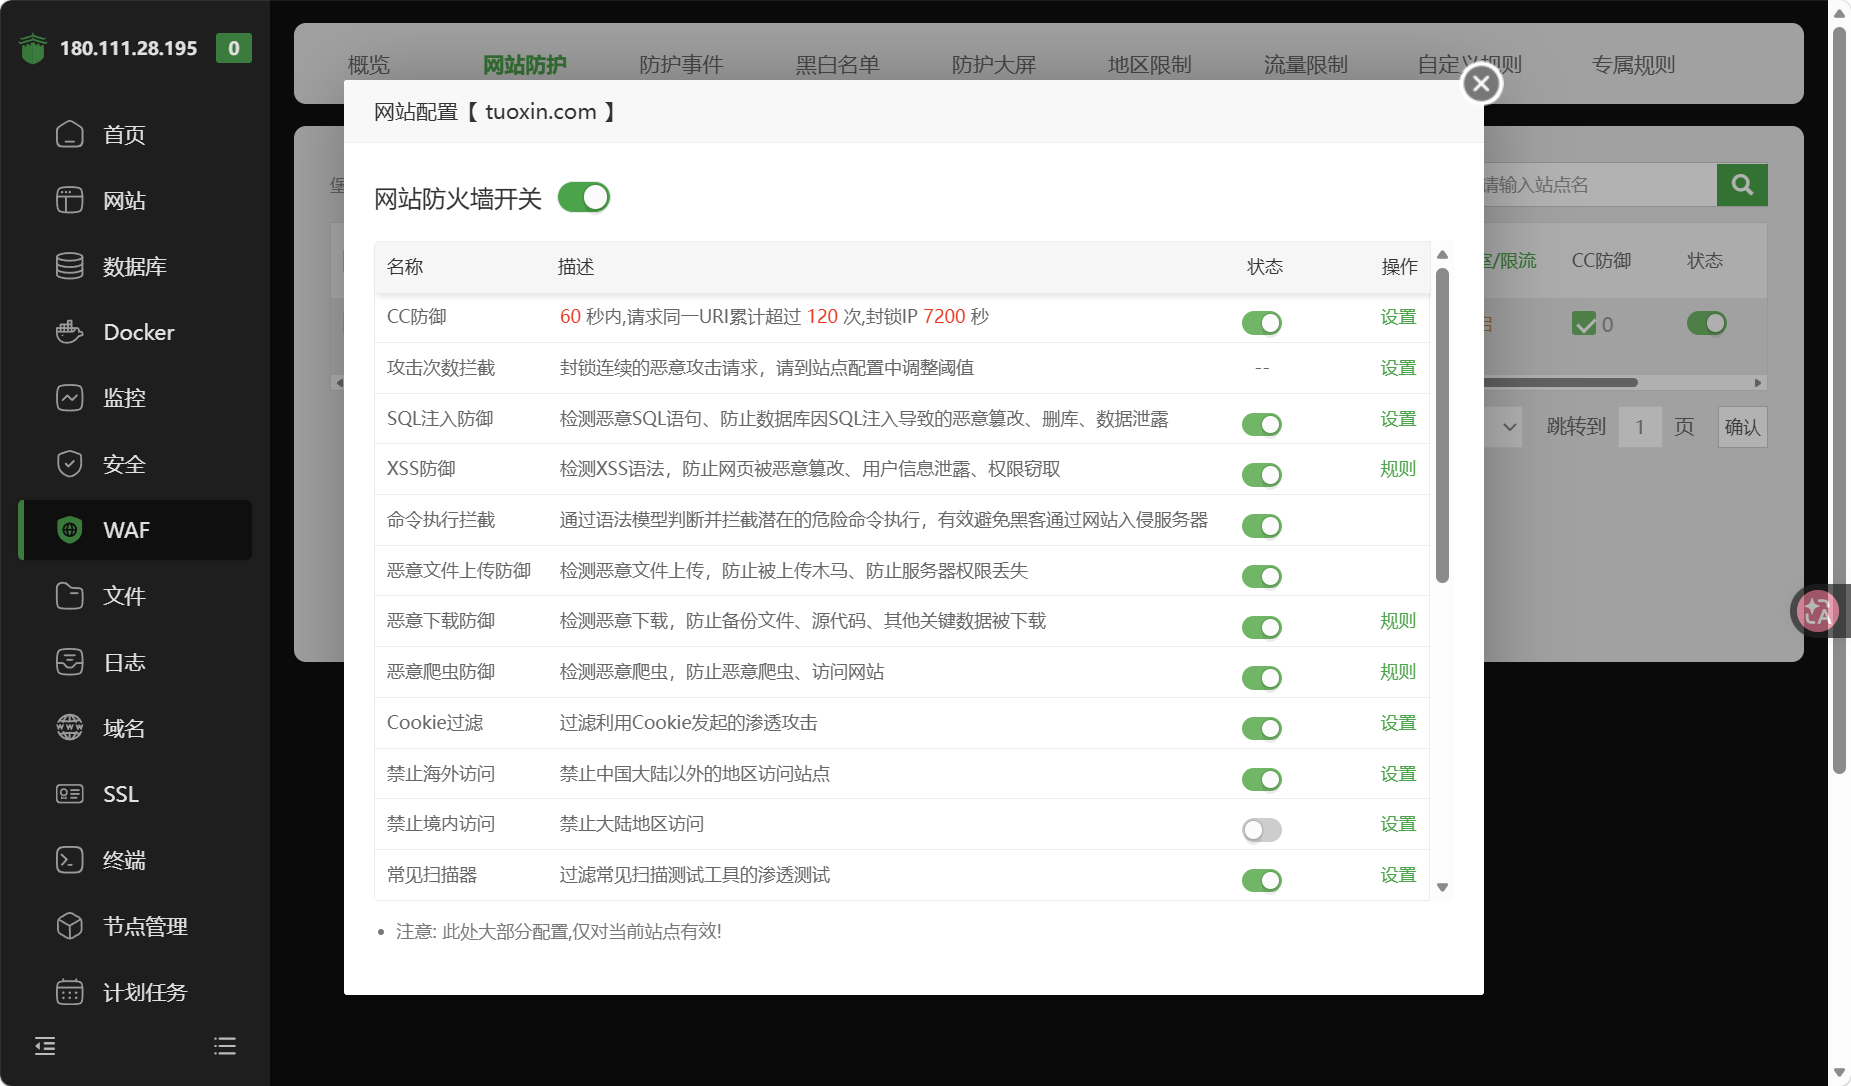Enable the 禁止境内访问 switch

[1262, 830]
